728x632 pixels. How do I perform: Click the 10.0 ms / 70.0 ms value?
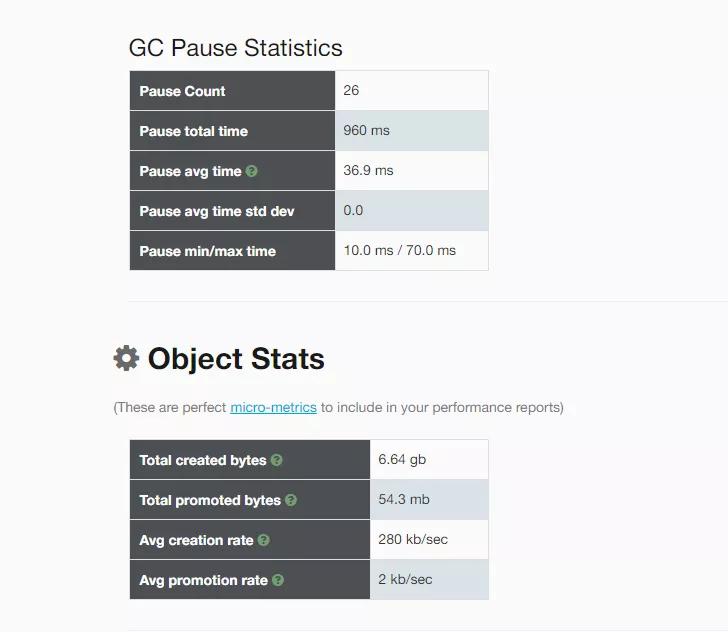[399, 250]
